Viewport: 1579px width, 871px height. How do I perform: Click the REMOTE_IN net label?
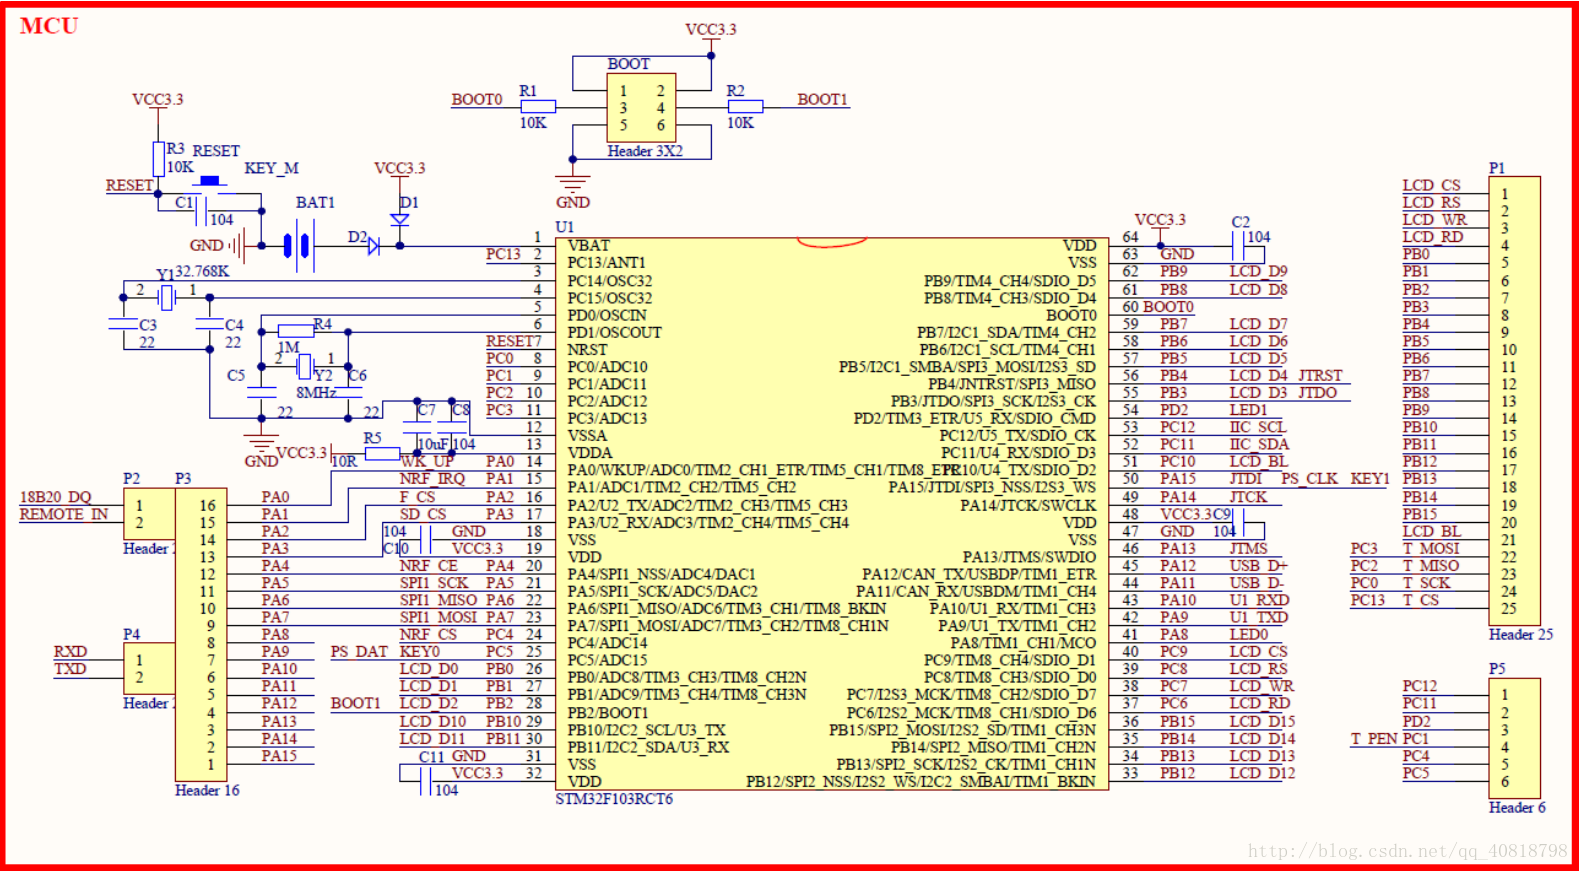click(64, 514)
